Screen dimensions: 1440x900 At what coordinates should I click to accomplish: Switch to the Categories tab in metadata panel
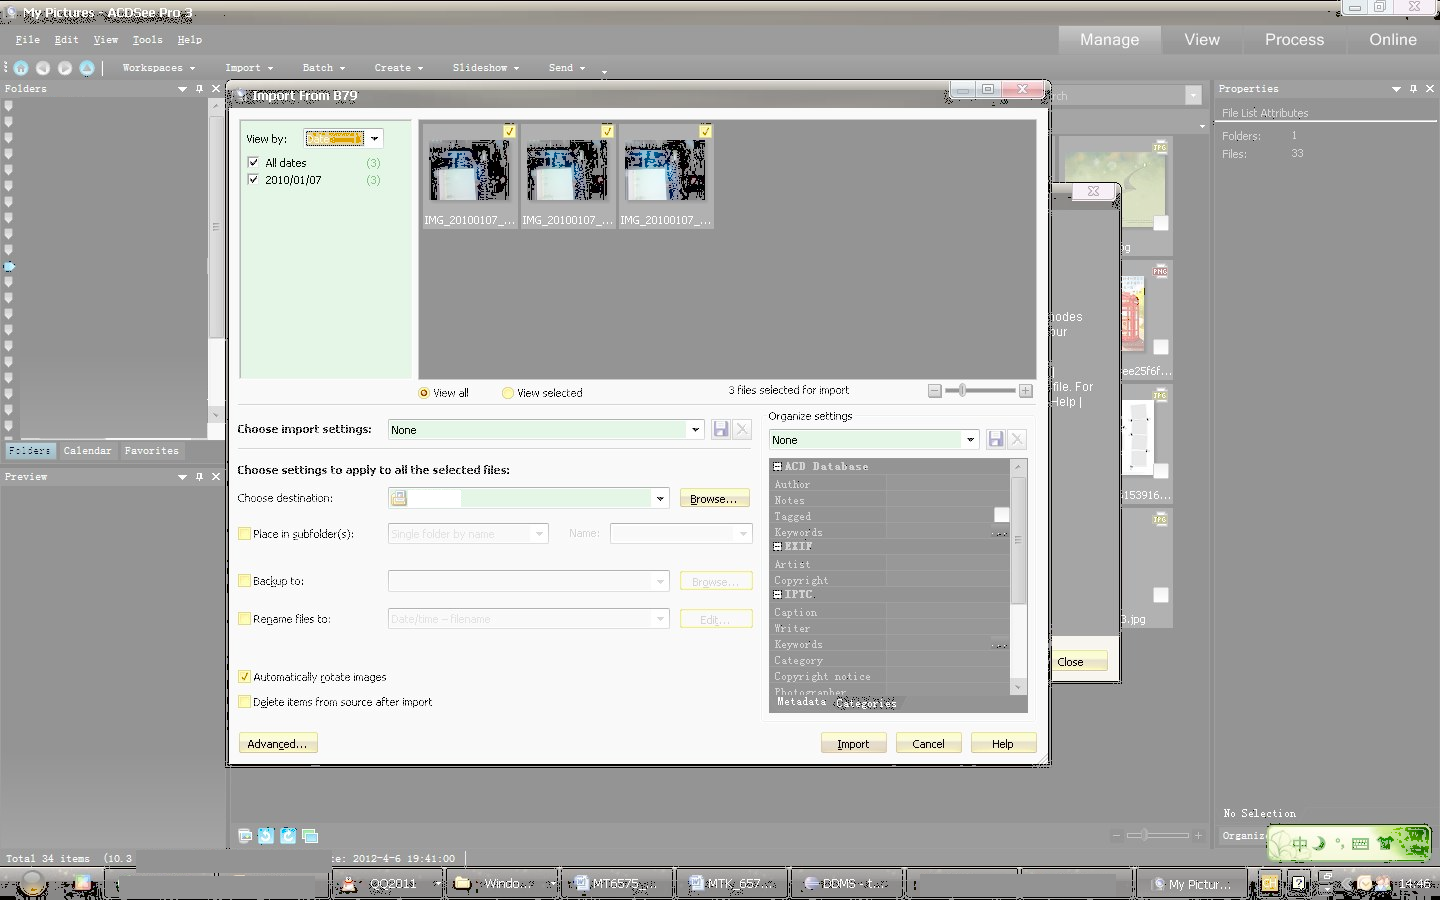click(866, 704)
